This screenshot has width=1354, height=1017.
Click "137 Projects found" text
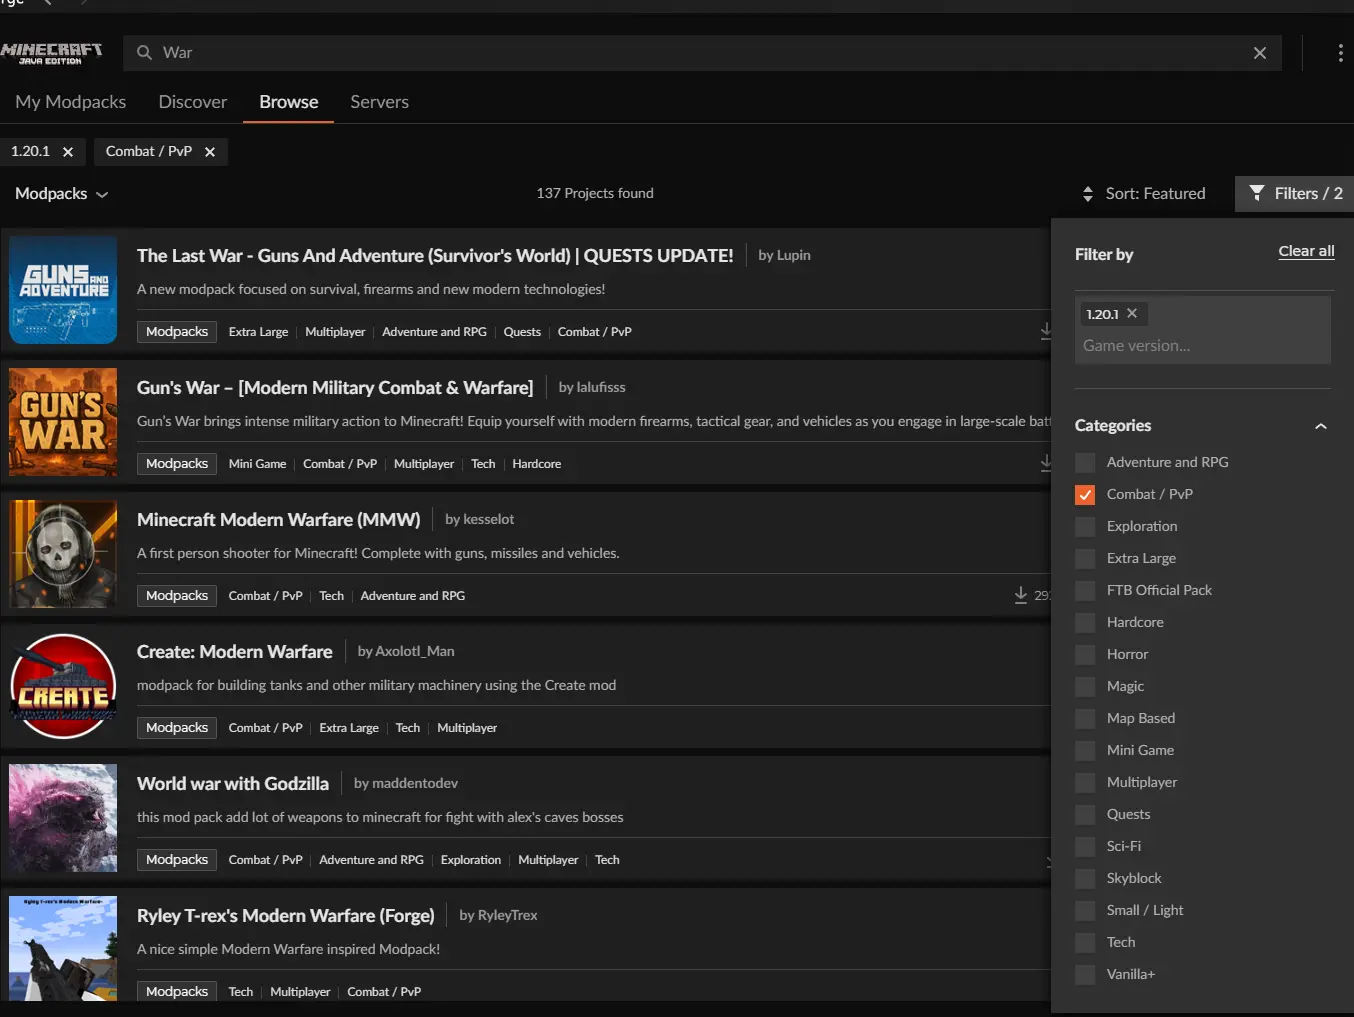tap(595, 193)
